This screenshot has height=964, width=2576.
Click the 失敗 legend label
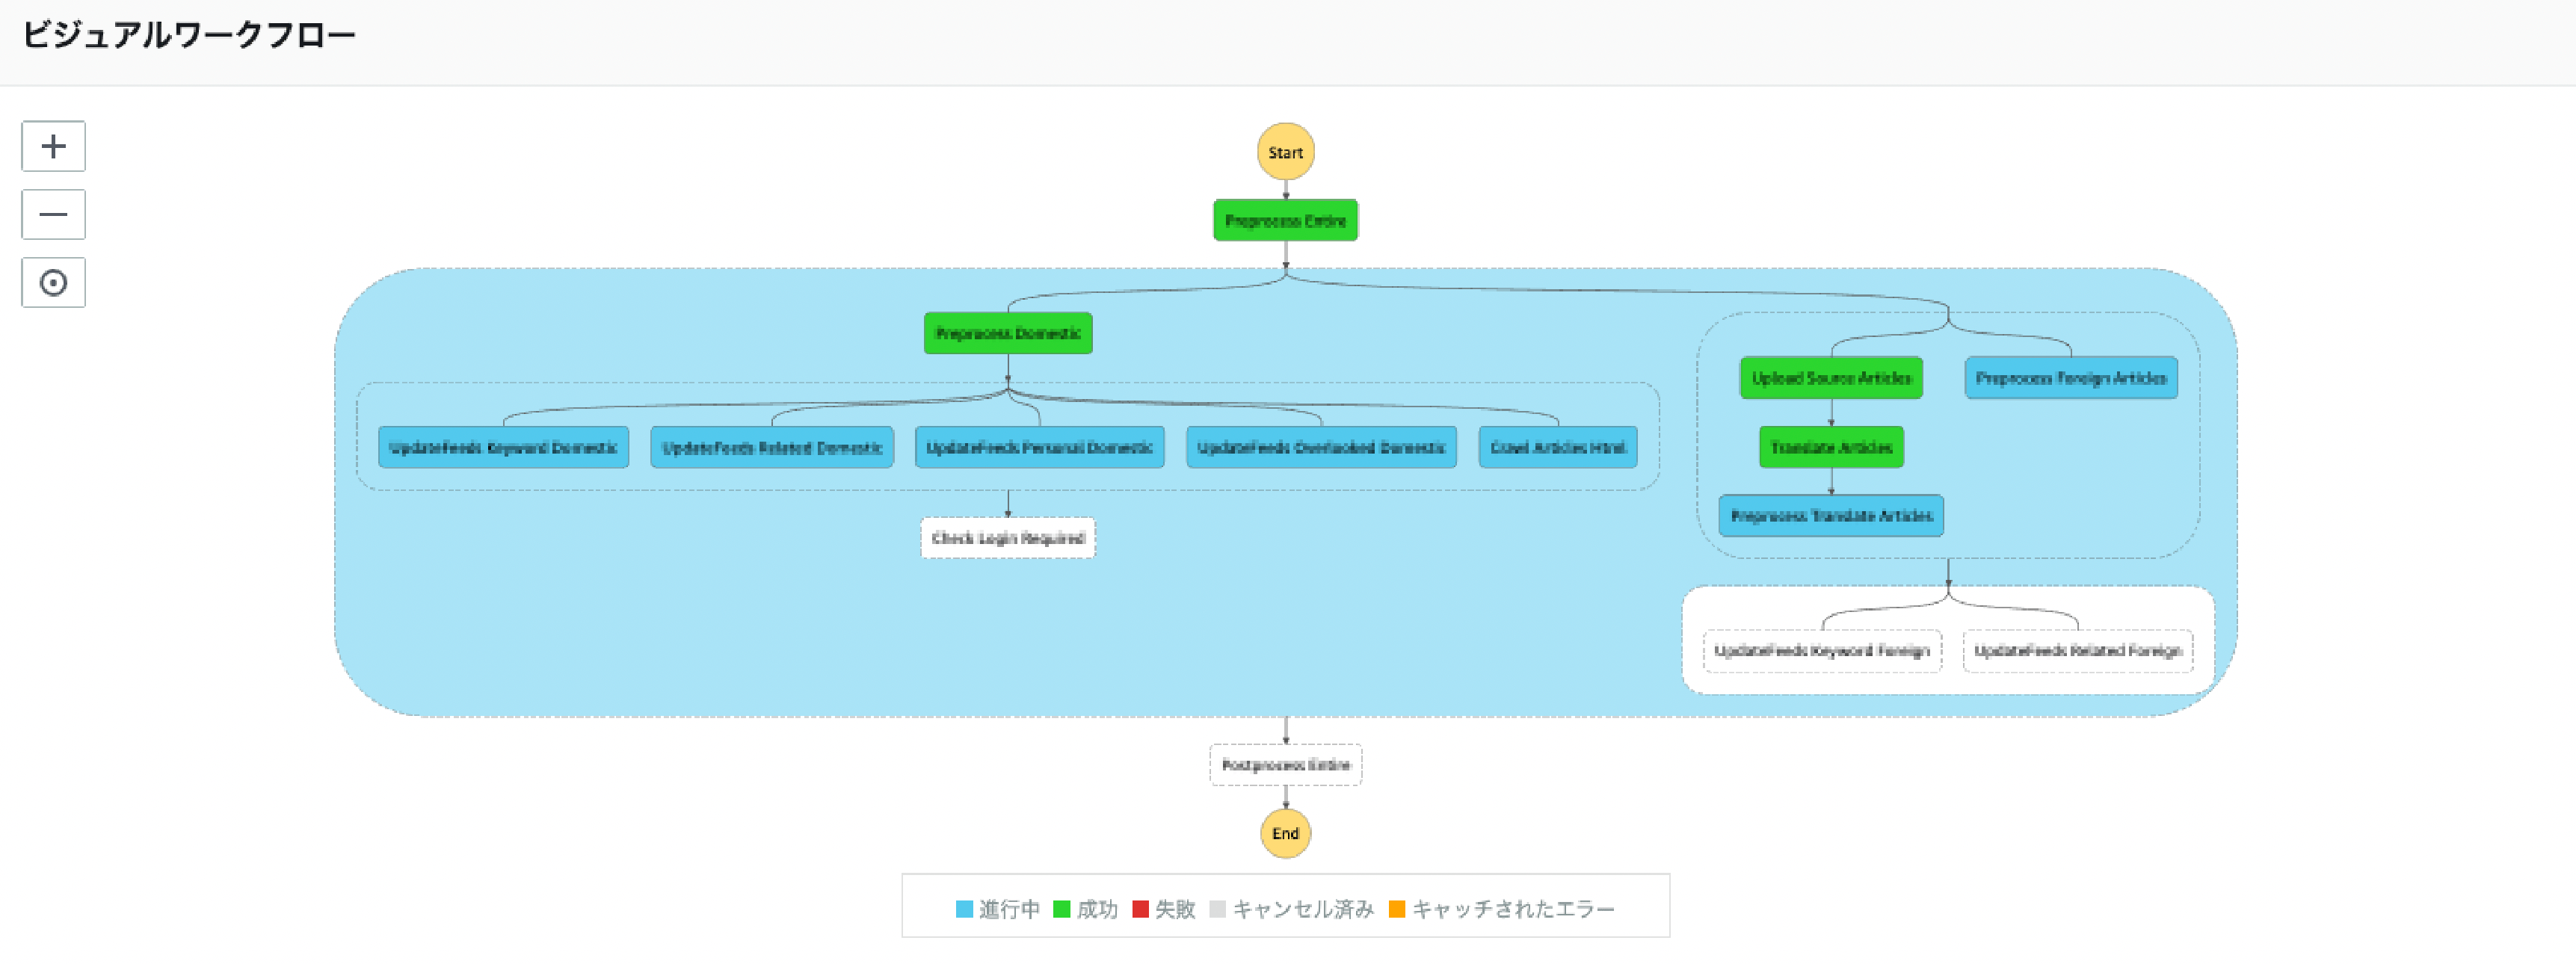click(x=1175, y=909)
